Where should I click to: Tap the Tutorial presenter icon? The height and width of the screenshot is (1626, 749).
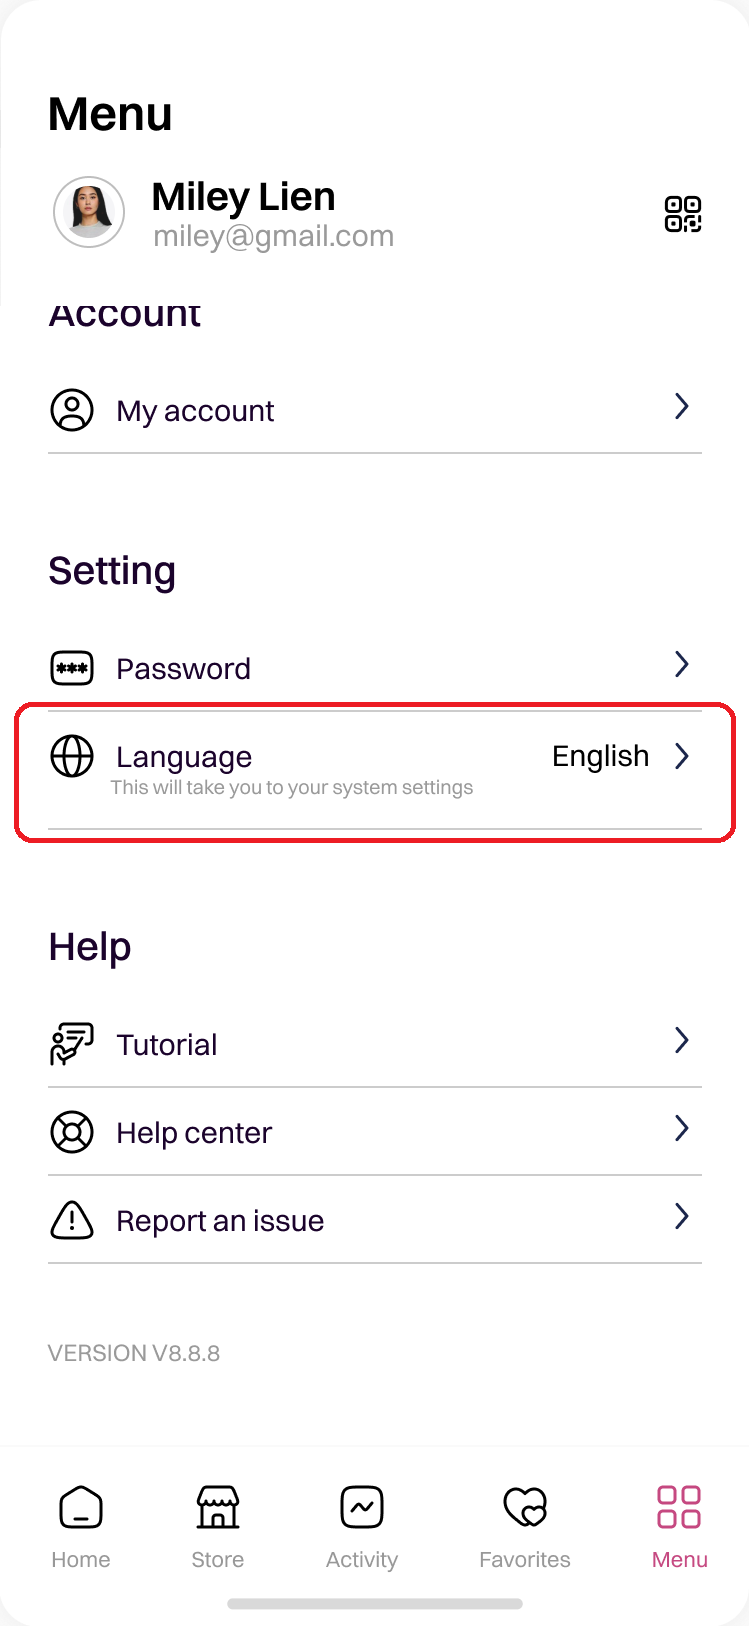(72, 1044)
